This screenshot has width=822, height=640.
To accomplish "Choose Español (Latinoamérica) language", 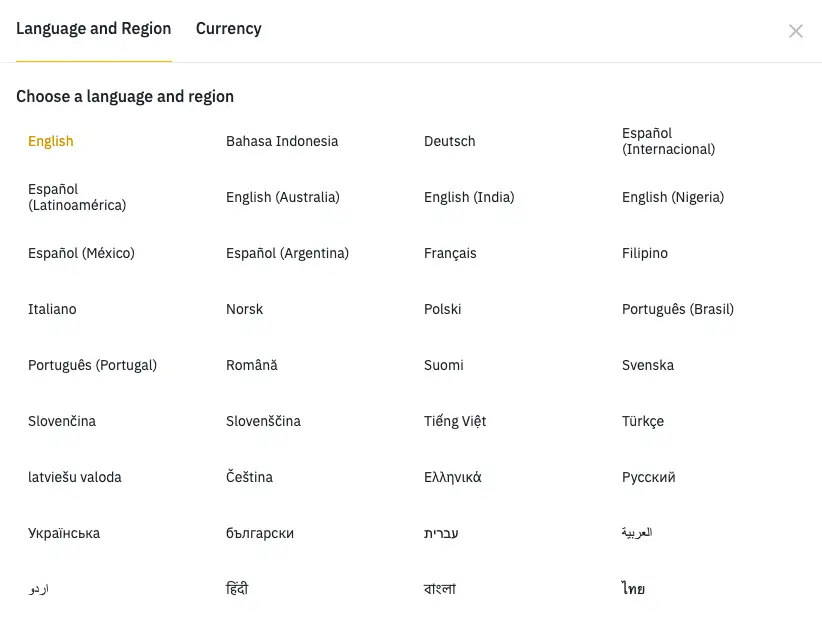I will click(x=77, y=197).
